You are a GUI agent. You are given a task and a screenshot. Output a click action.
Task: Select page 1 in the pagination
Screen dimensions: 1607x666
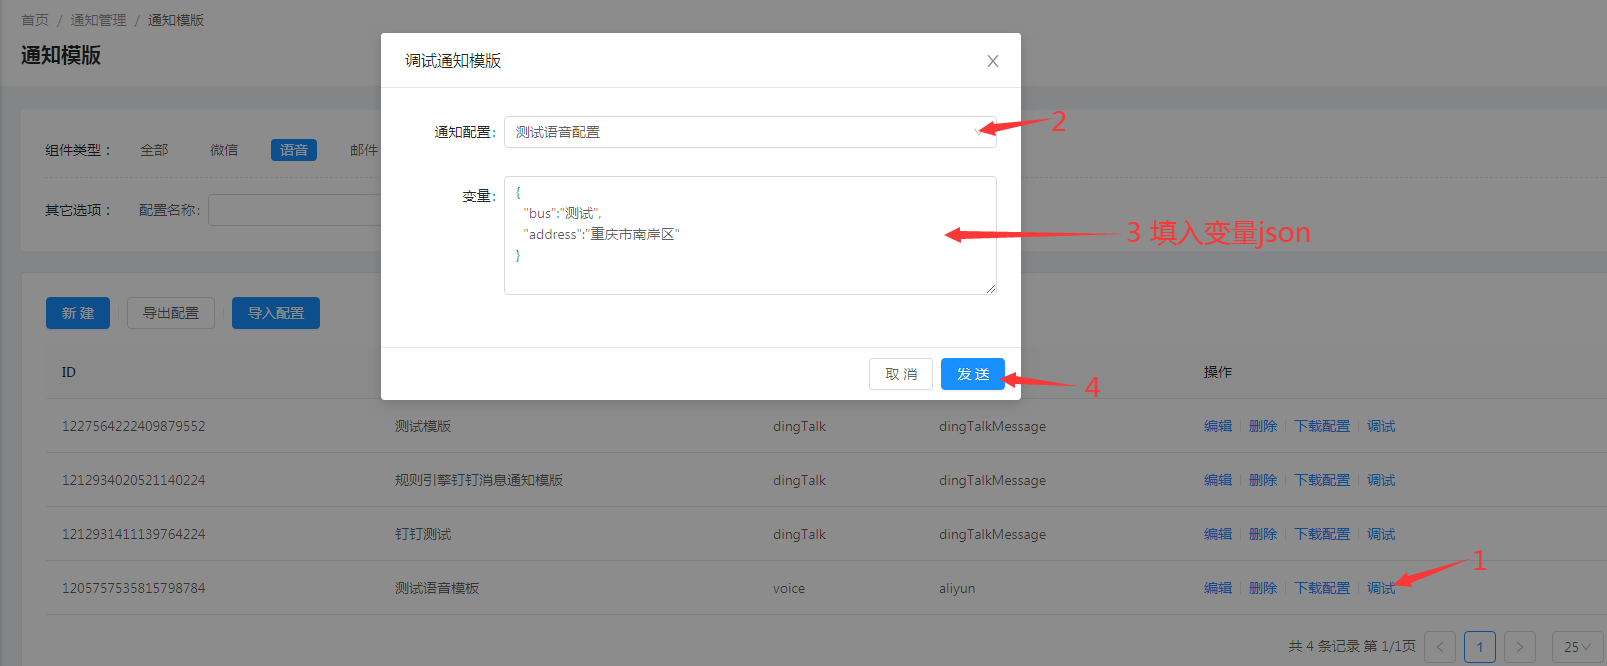1479,647
